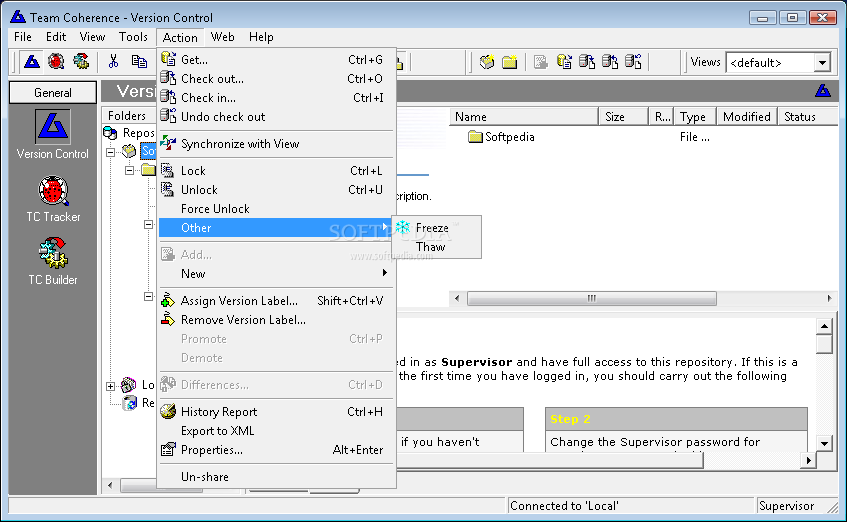Choose Export to XML

tap(277, 431)
